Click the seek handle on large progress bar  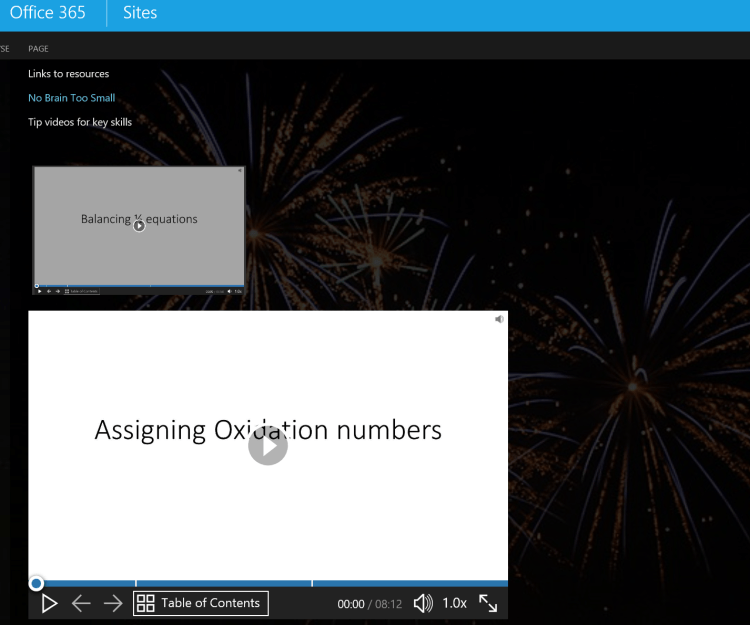click(x=36, y=583)
